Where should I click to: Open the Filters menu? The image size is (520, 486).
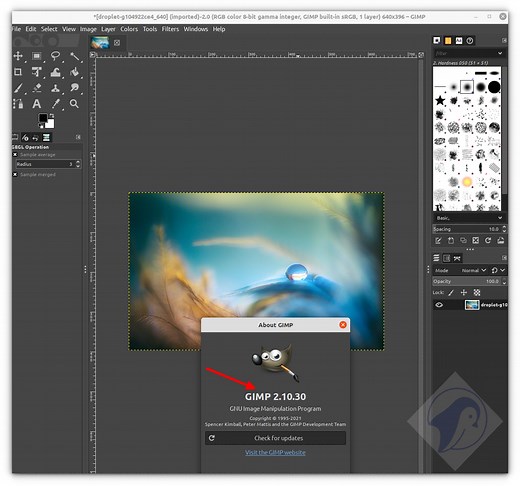tap(170, 29)
